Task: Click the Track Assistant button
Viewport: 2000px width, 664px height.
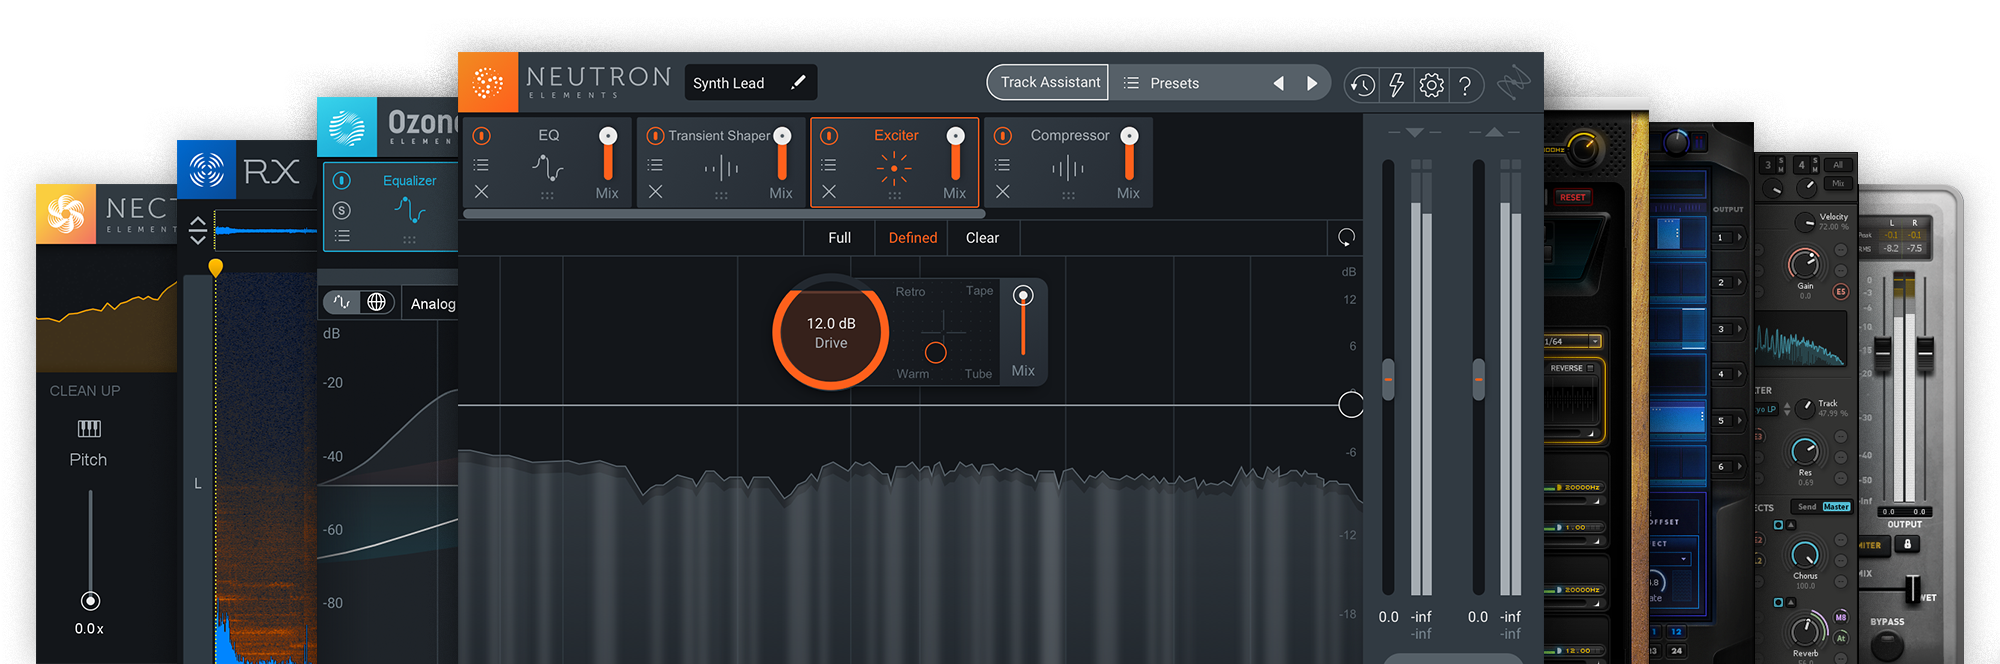Action: point(1049,83)
